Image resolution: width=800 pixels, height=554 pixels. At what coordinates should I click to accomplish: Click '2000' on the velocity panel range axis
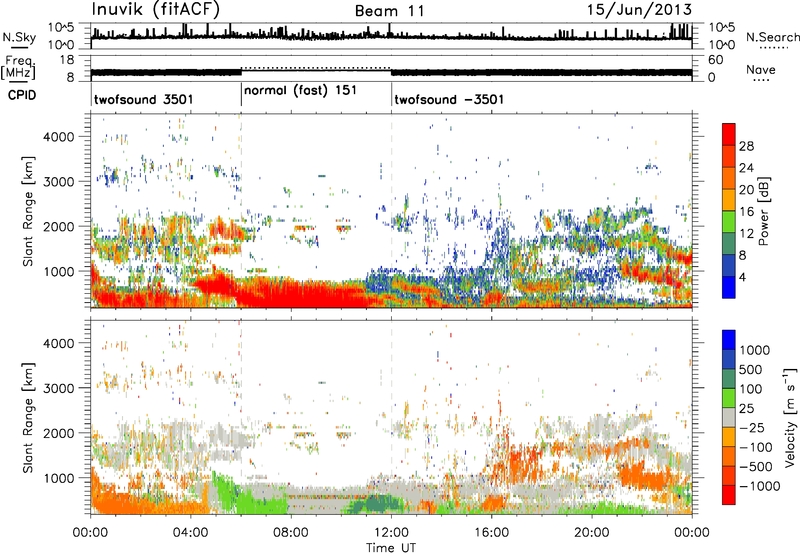tap(58, 433)
